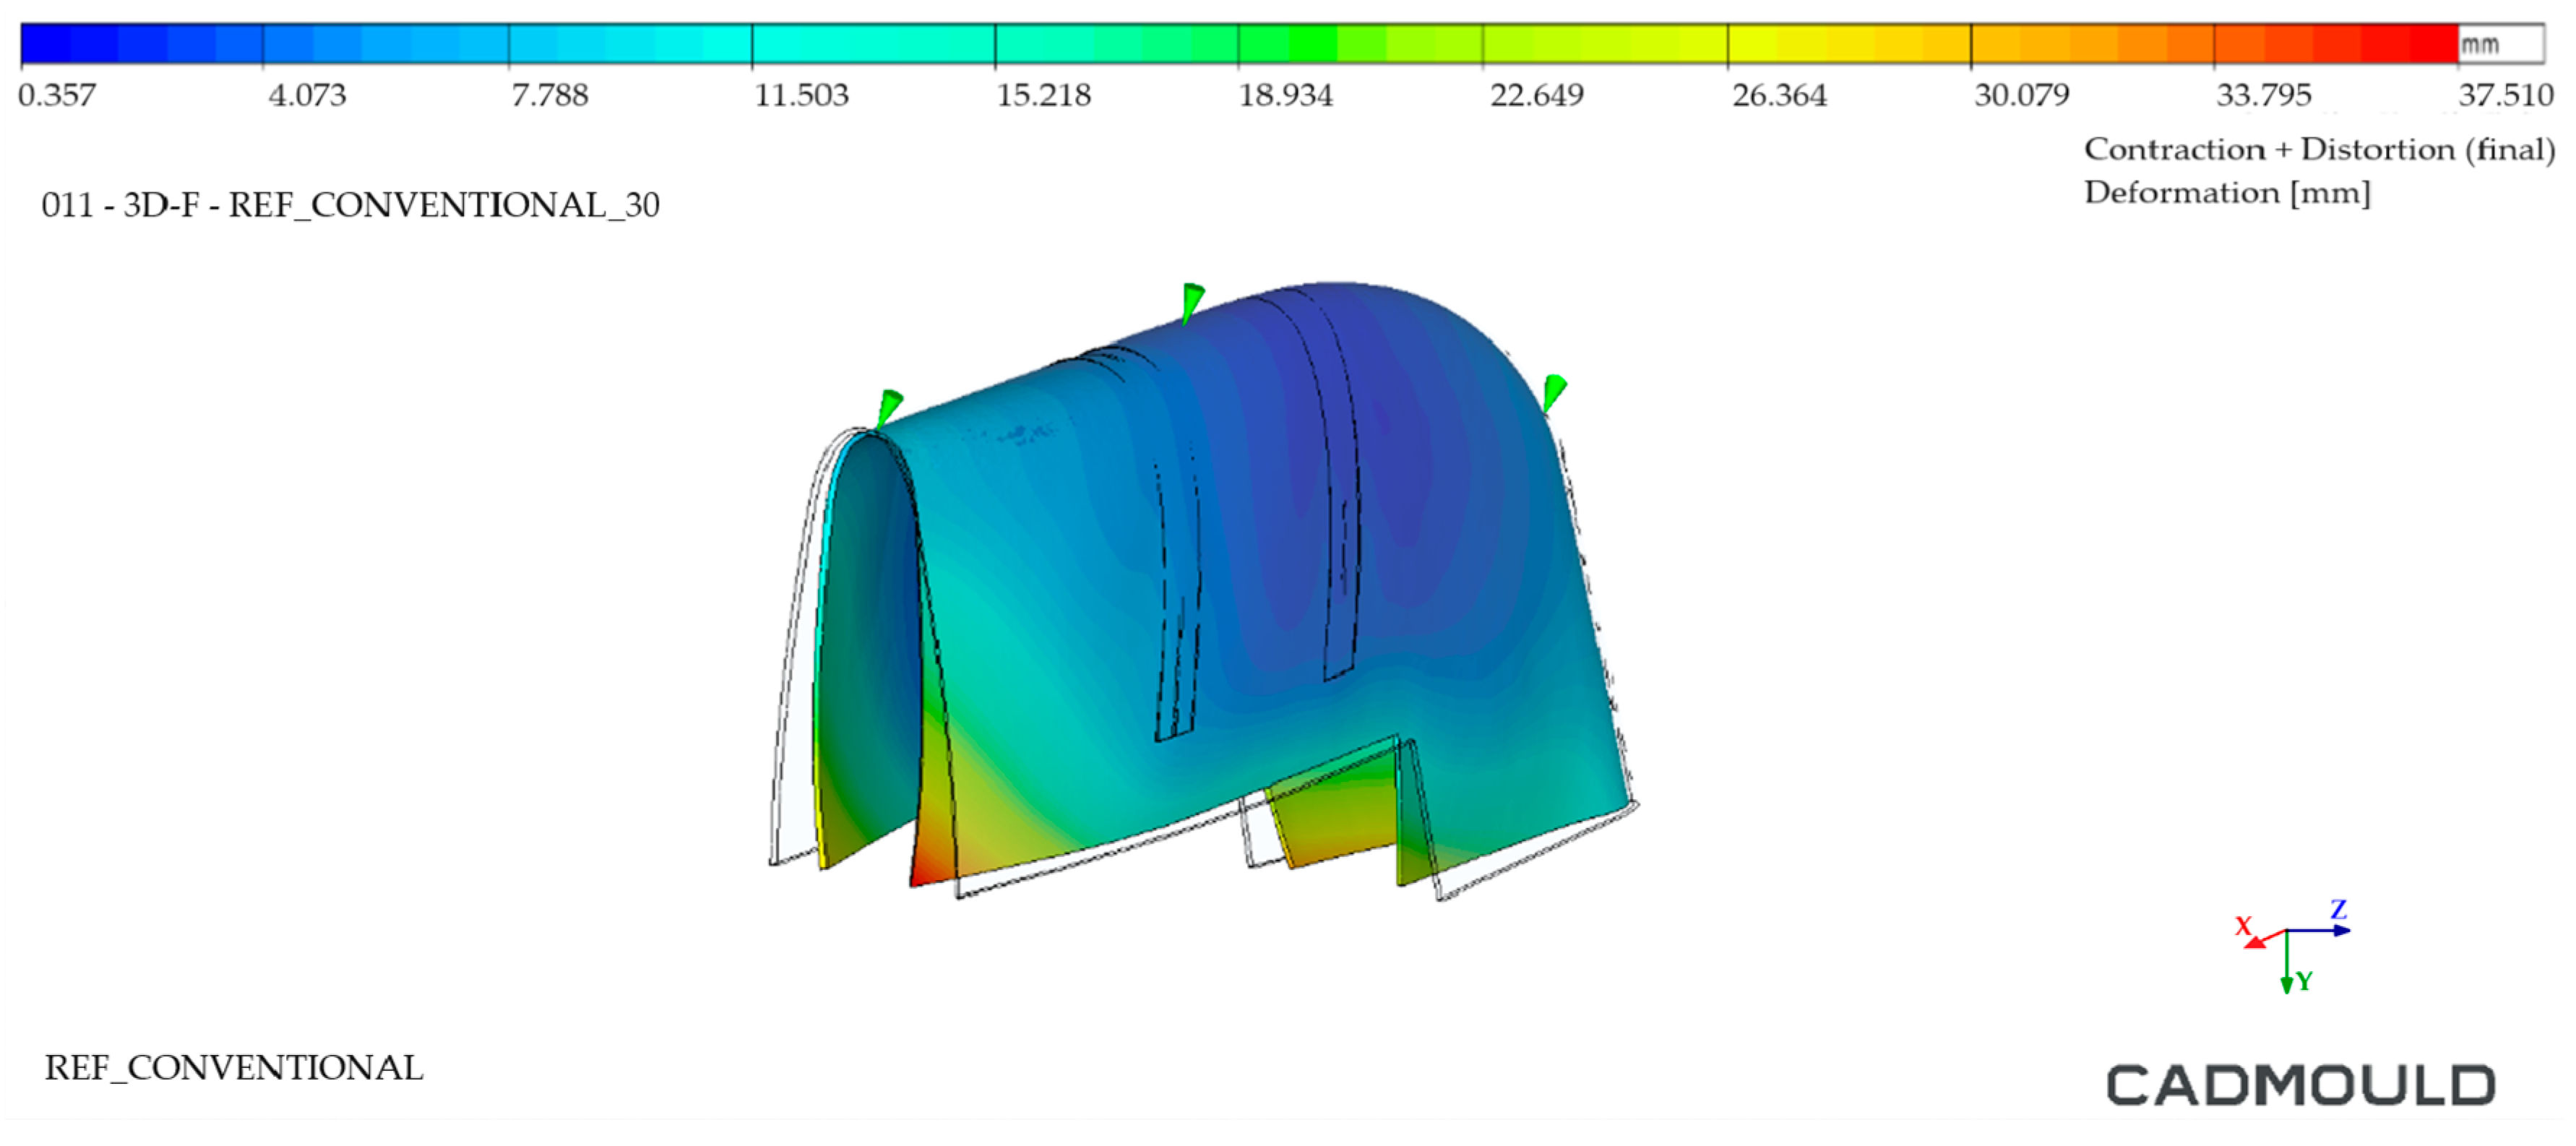Click the mm unit box on color bar
Screen dimensions: 2576x1146
(x=2500, y=45)
